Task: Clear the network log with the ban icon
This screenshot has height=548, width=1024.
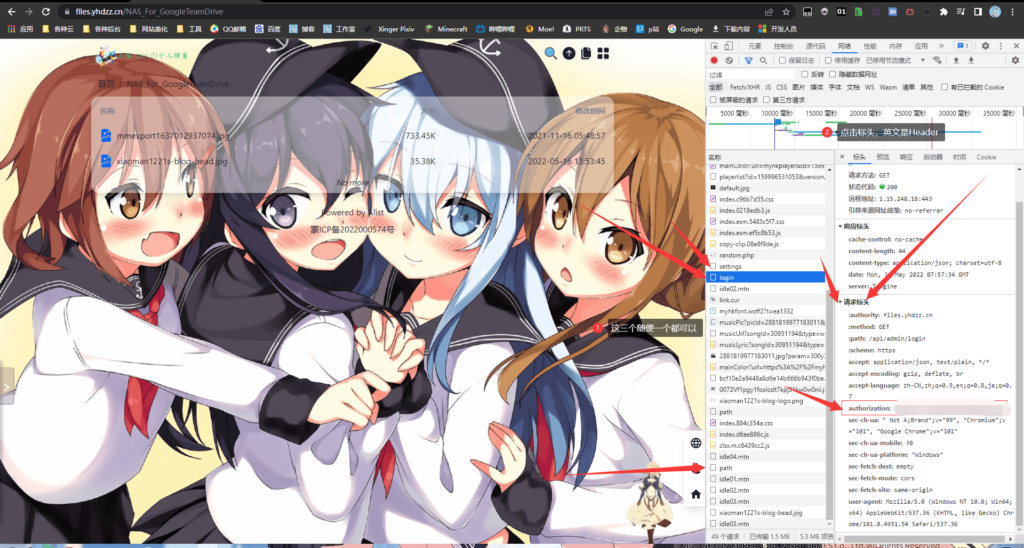Action: click(729, 60)
